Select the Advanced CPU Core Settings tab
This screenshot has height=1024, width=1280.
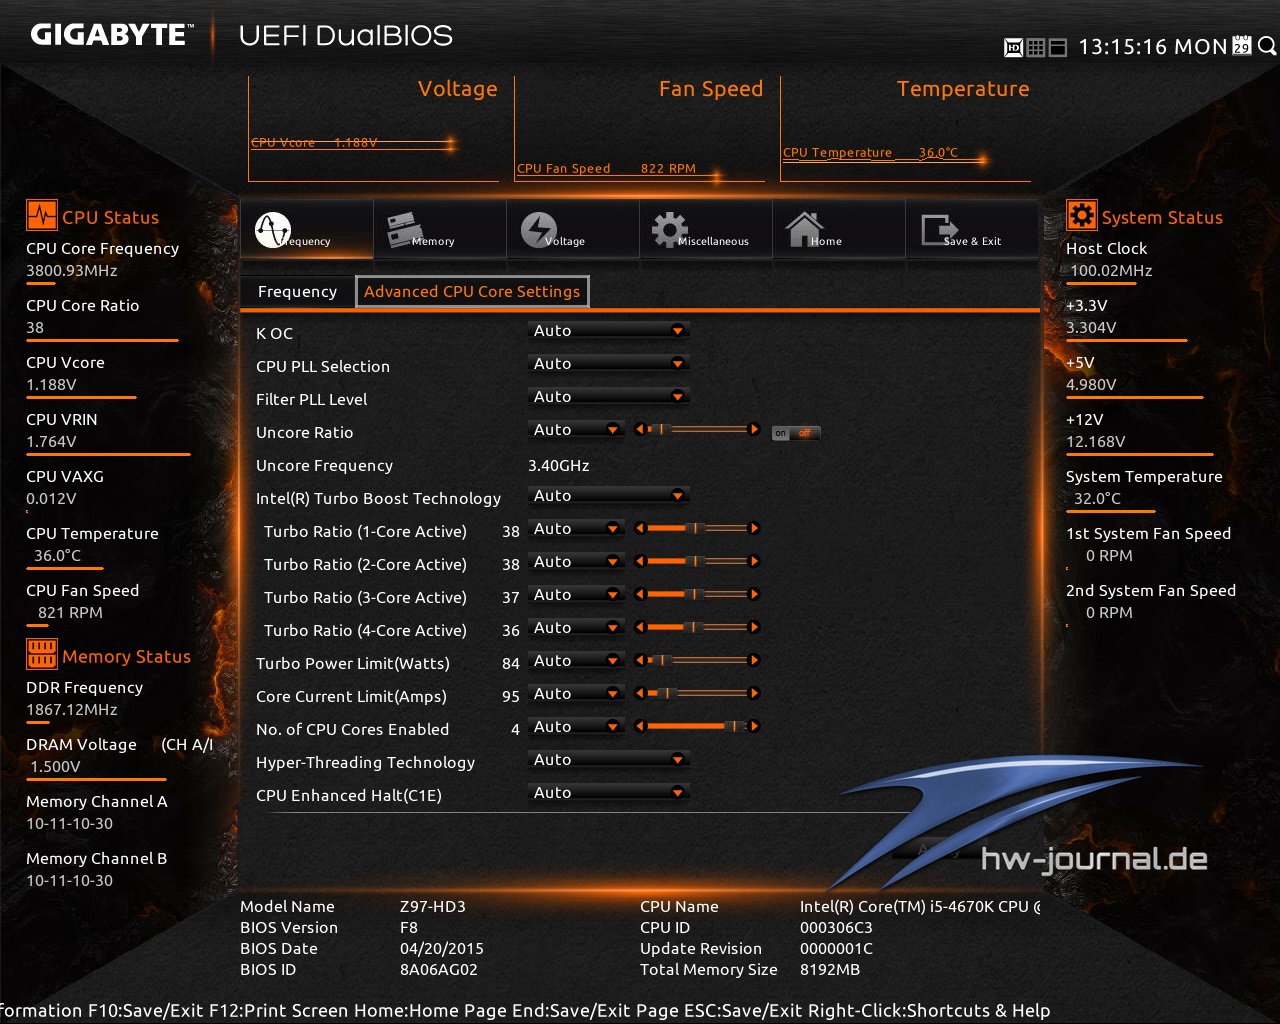[x=472, y=291]
